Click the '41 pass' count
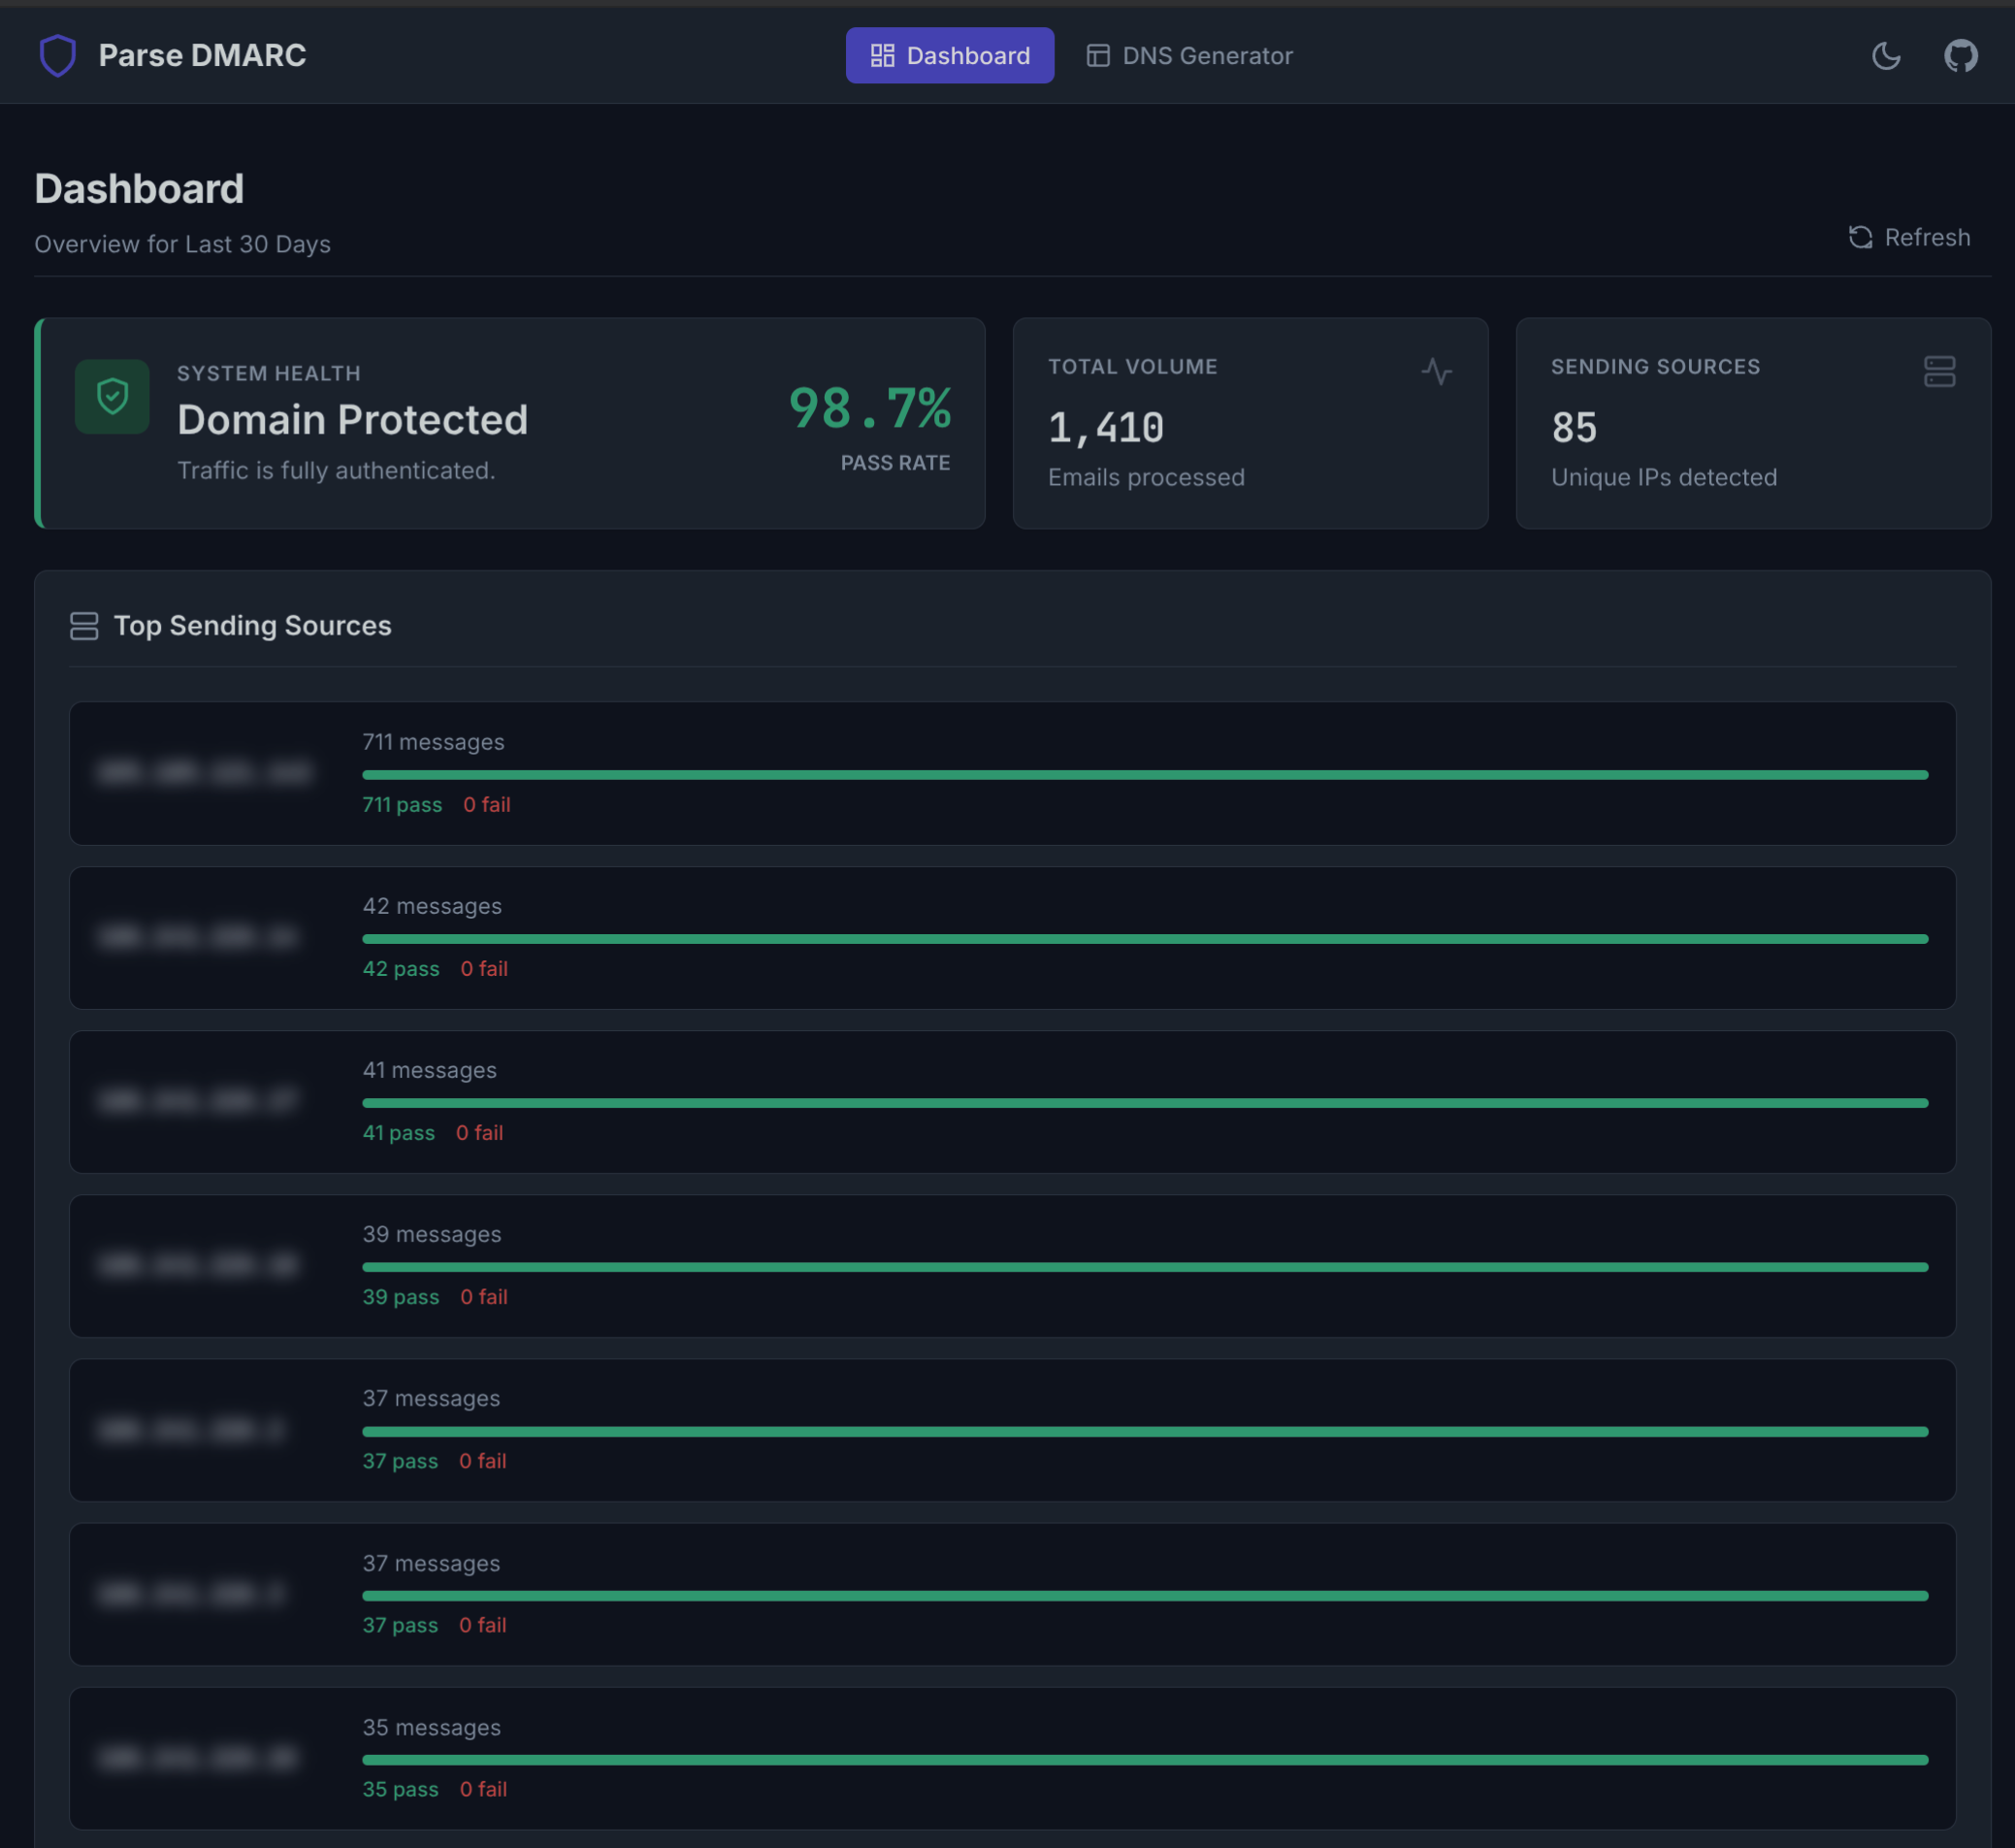Viewport: 2015px width, 1848px height. point(398,1133)
